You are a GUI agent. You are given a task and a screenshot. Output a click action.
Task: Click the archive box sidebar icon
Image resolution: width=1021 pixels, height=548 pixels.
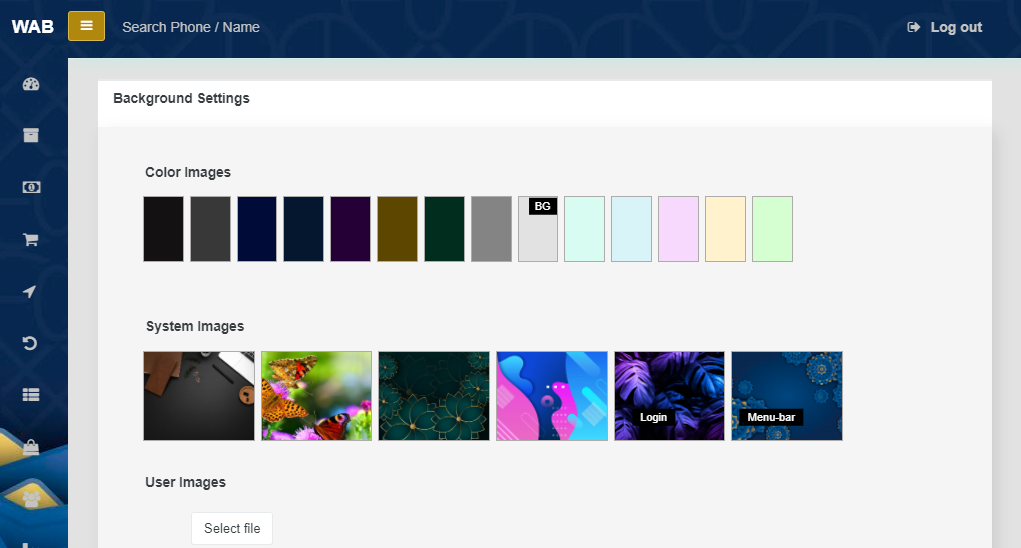coord(30,135)
